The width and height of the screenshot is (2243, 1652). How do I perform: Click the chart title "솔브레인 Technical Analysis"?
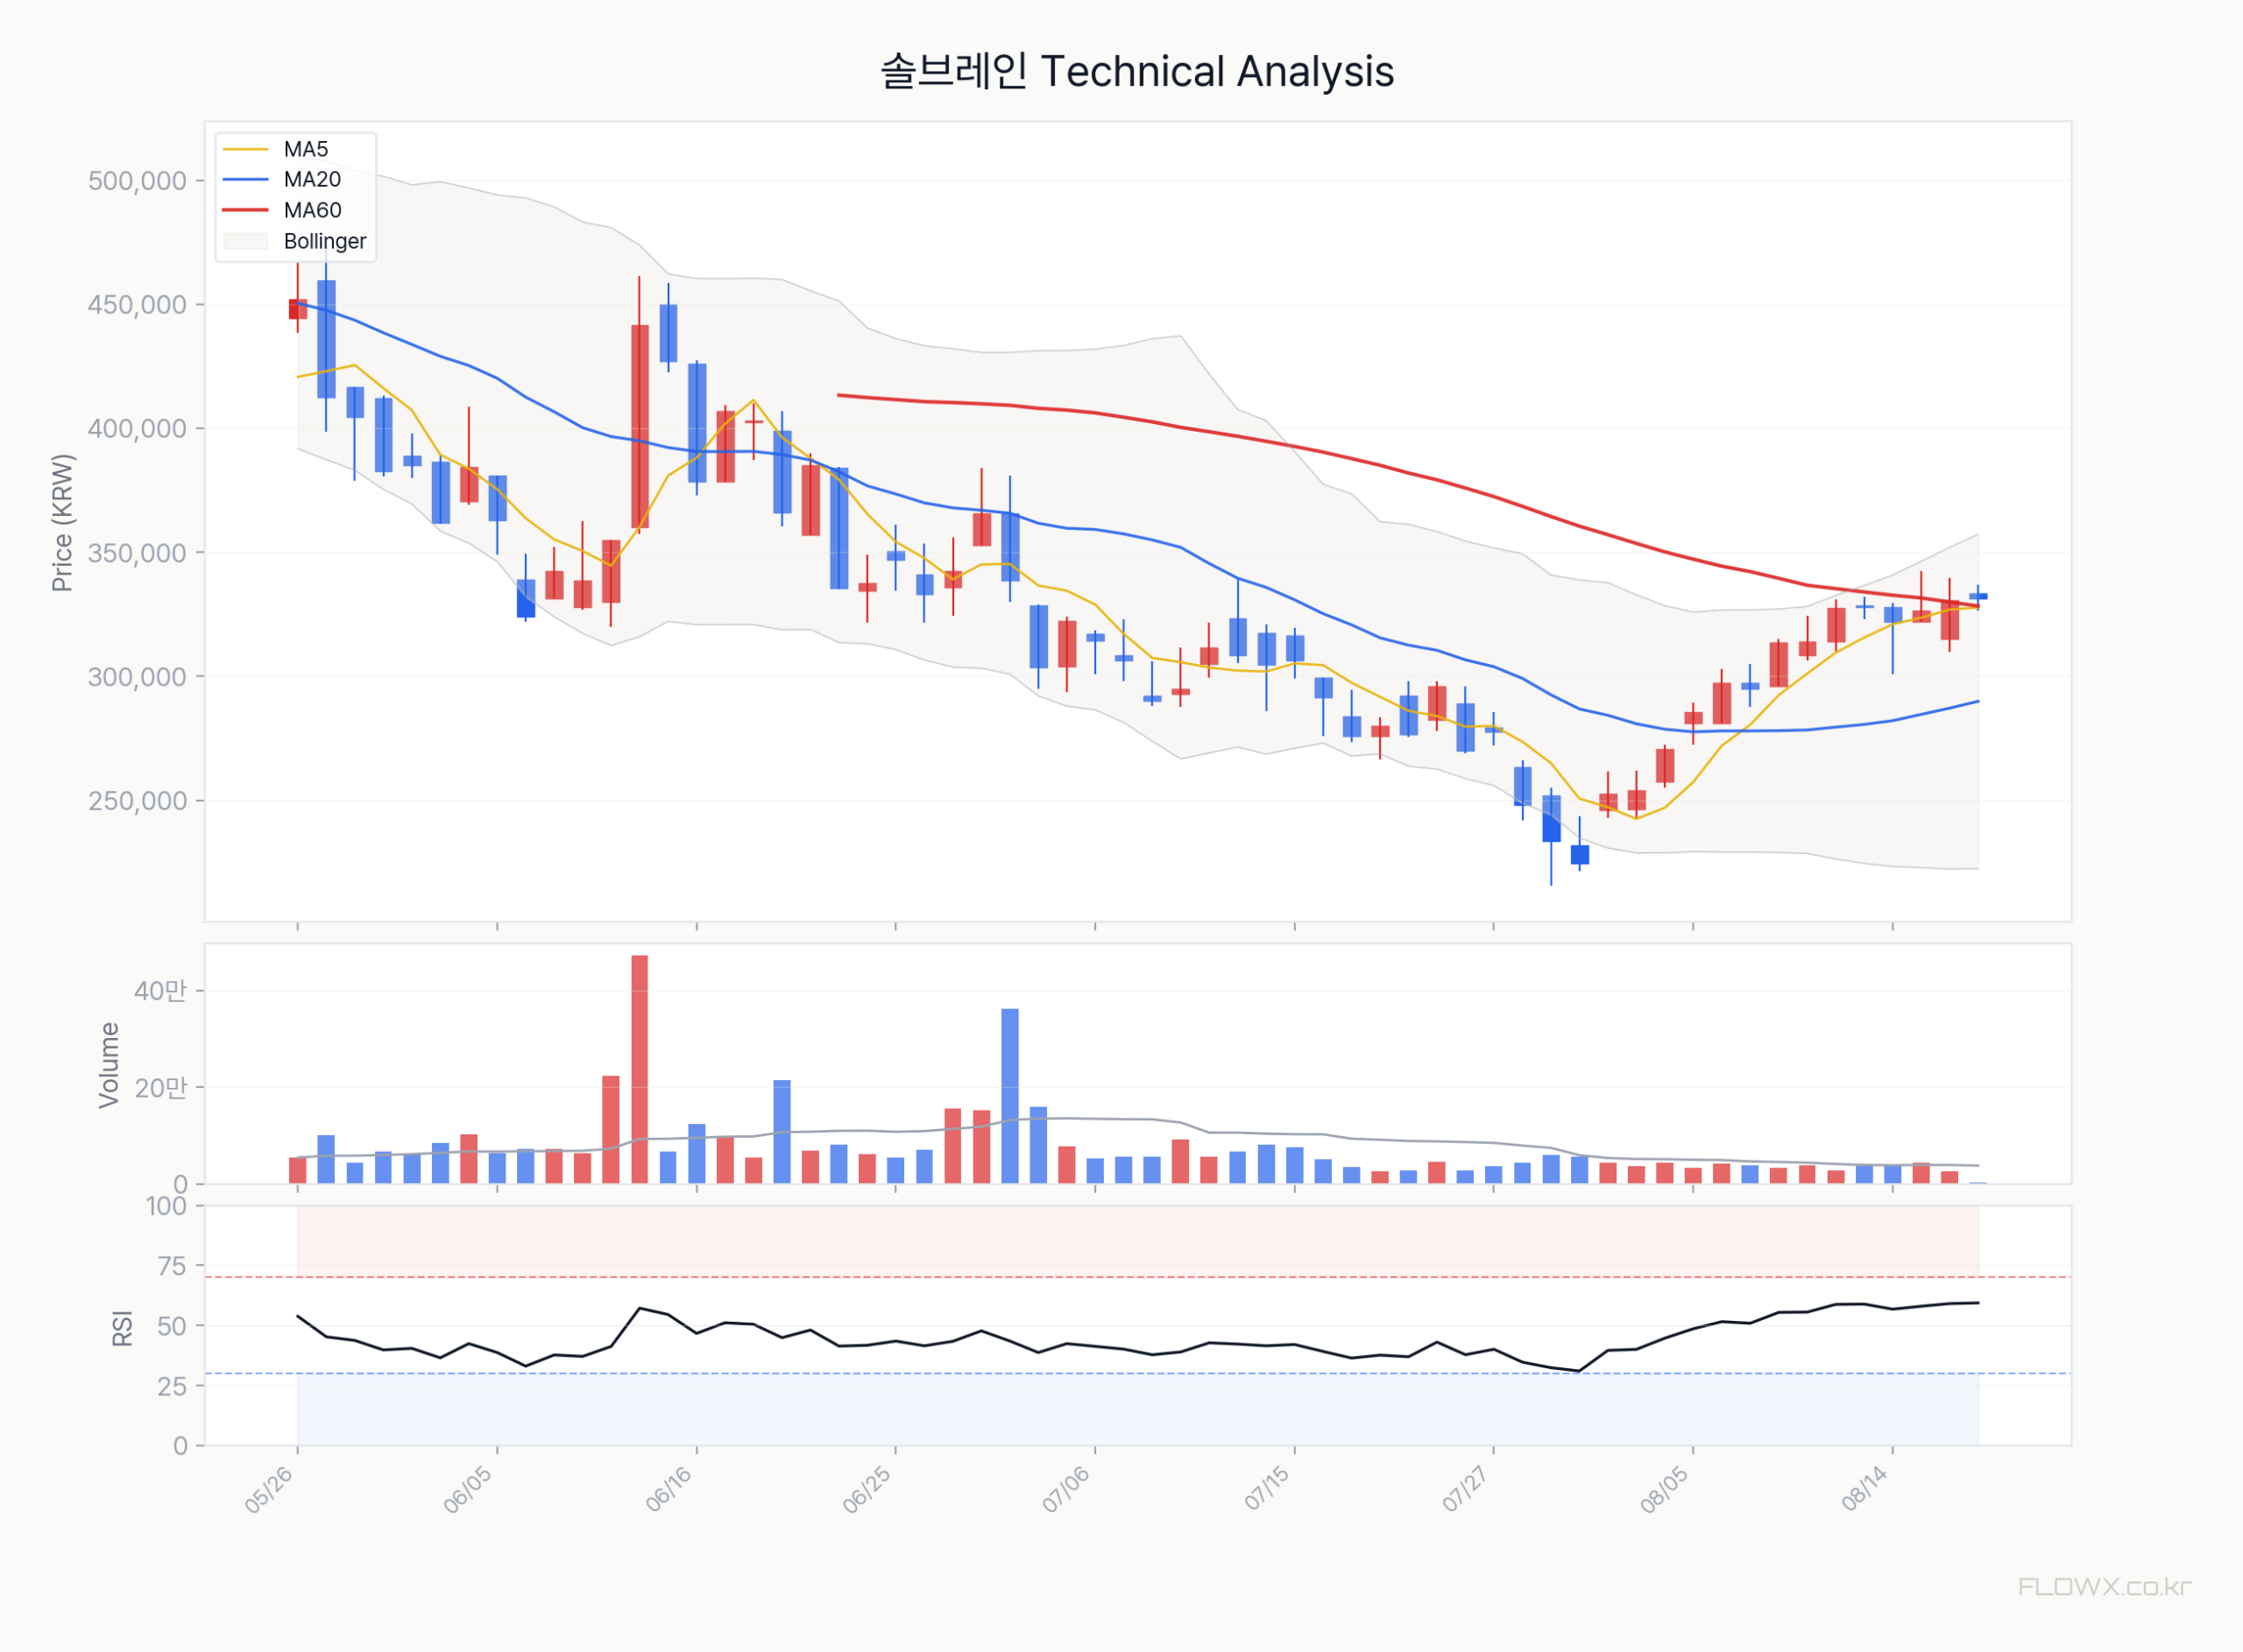pyautogui.click(x=1137, y=72)
